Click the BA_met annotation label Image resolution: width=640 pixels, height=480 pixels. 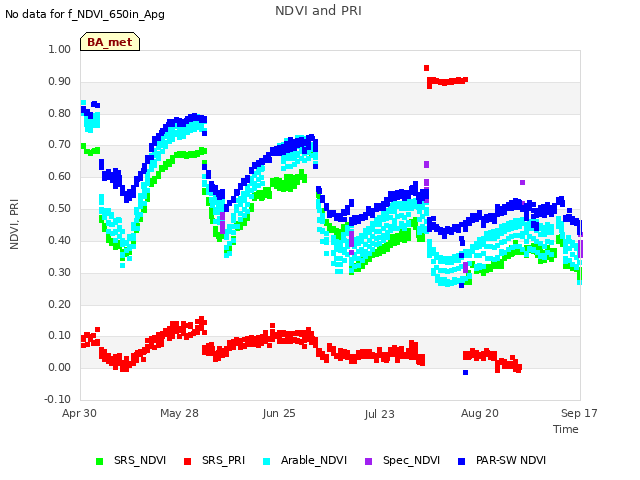(110, 42)
